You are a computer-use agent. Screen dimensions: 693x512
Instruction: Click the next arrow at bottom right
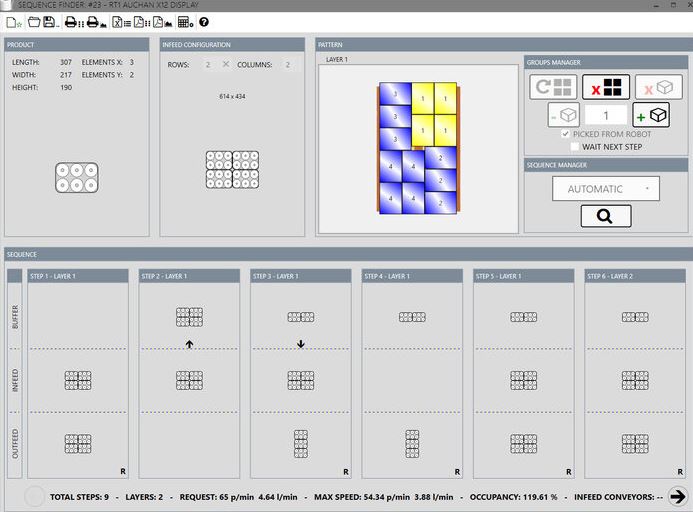[x=678, y=496]
